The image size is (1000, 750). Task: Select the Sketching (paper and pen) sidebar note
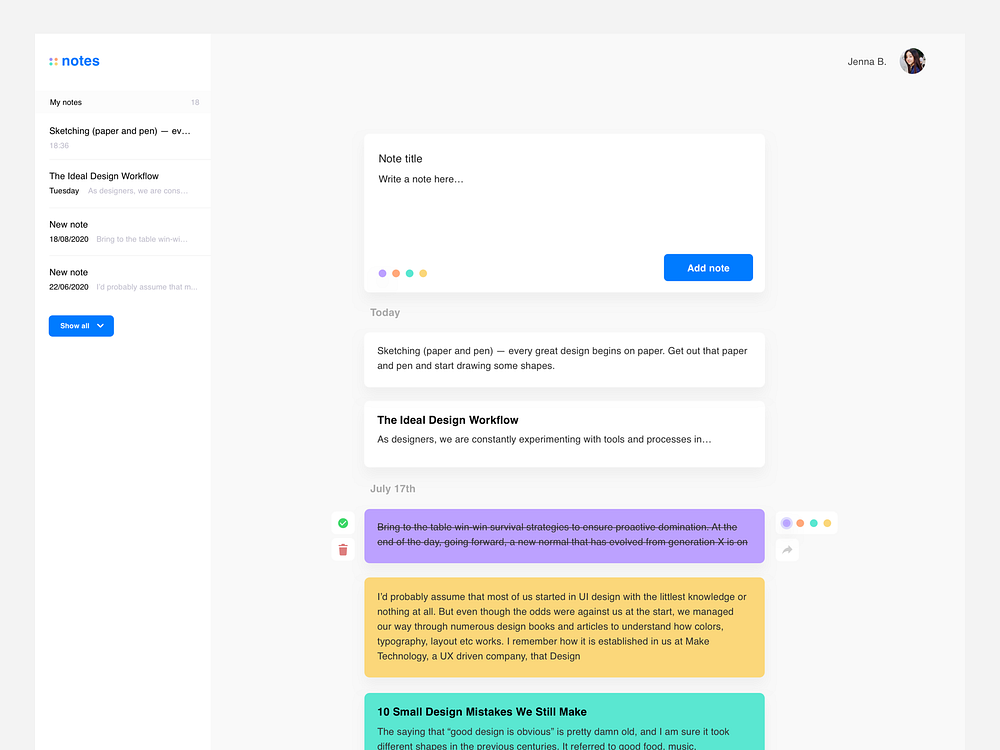click(120, 137)
